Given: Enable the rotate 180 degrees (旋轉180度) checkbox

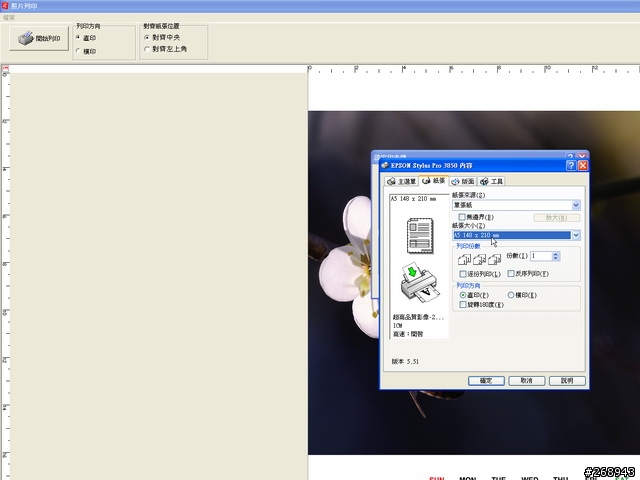Looking at the screenshot, I should 463,304.
